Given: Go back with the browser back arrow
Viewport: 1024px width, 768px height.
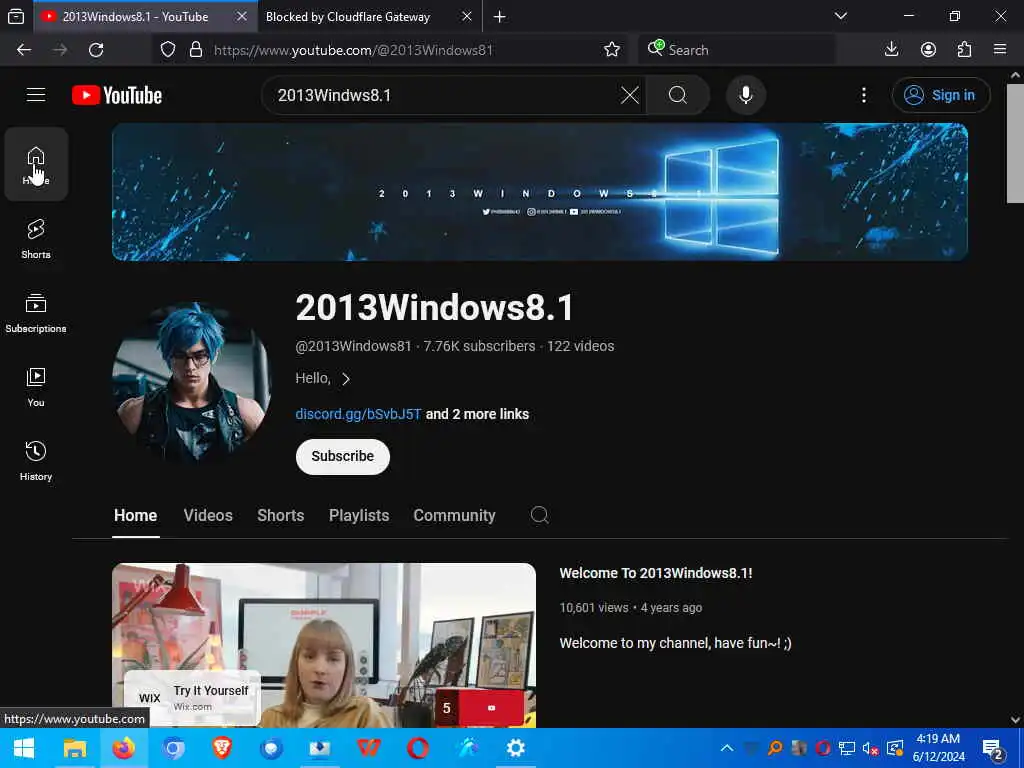Looking at the screenshot, I should click(24, 50).
